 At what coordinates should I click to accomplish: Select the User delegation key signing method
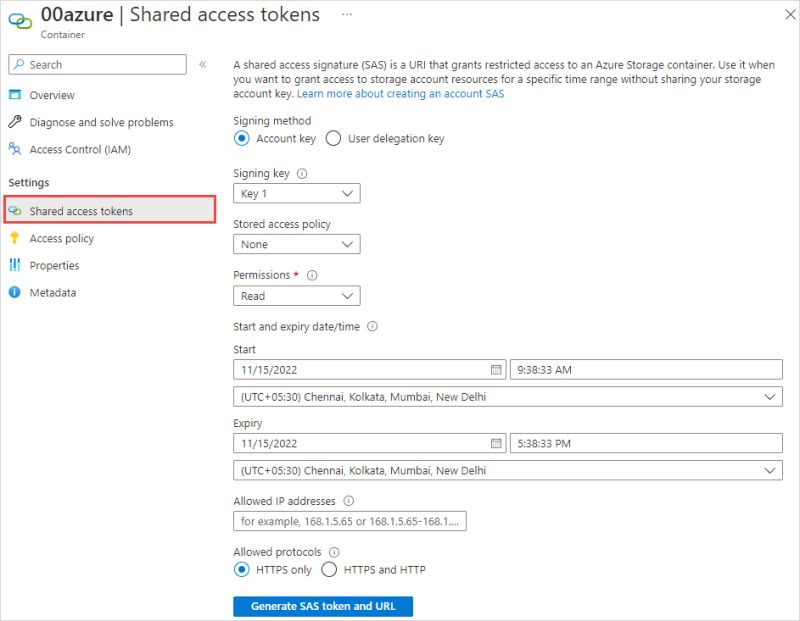pyautogui.click(x=334, y=140)
